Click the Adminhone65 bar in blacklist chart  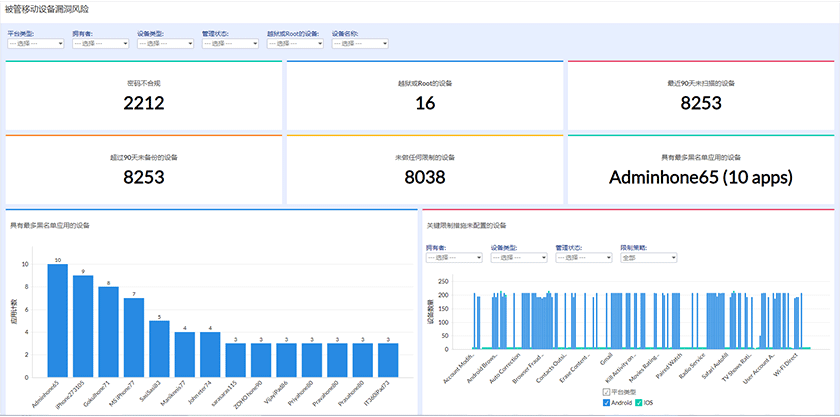[x=58, y=318]
